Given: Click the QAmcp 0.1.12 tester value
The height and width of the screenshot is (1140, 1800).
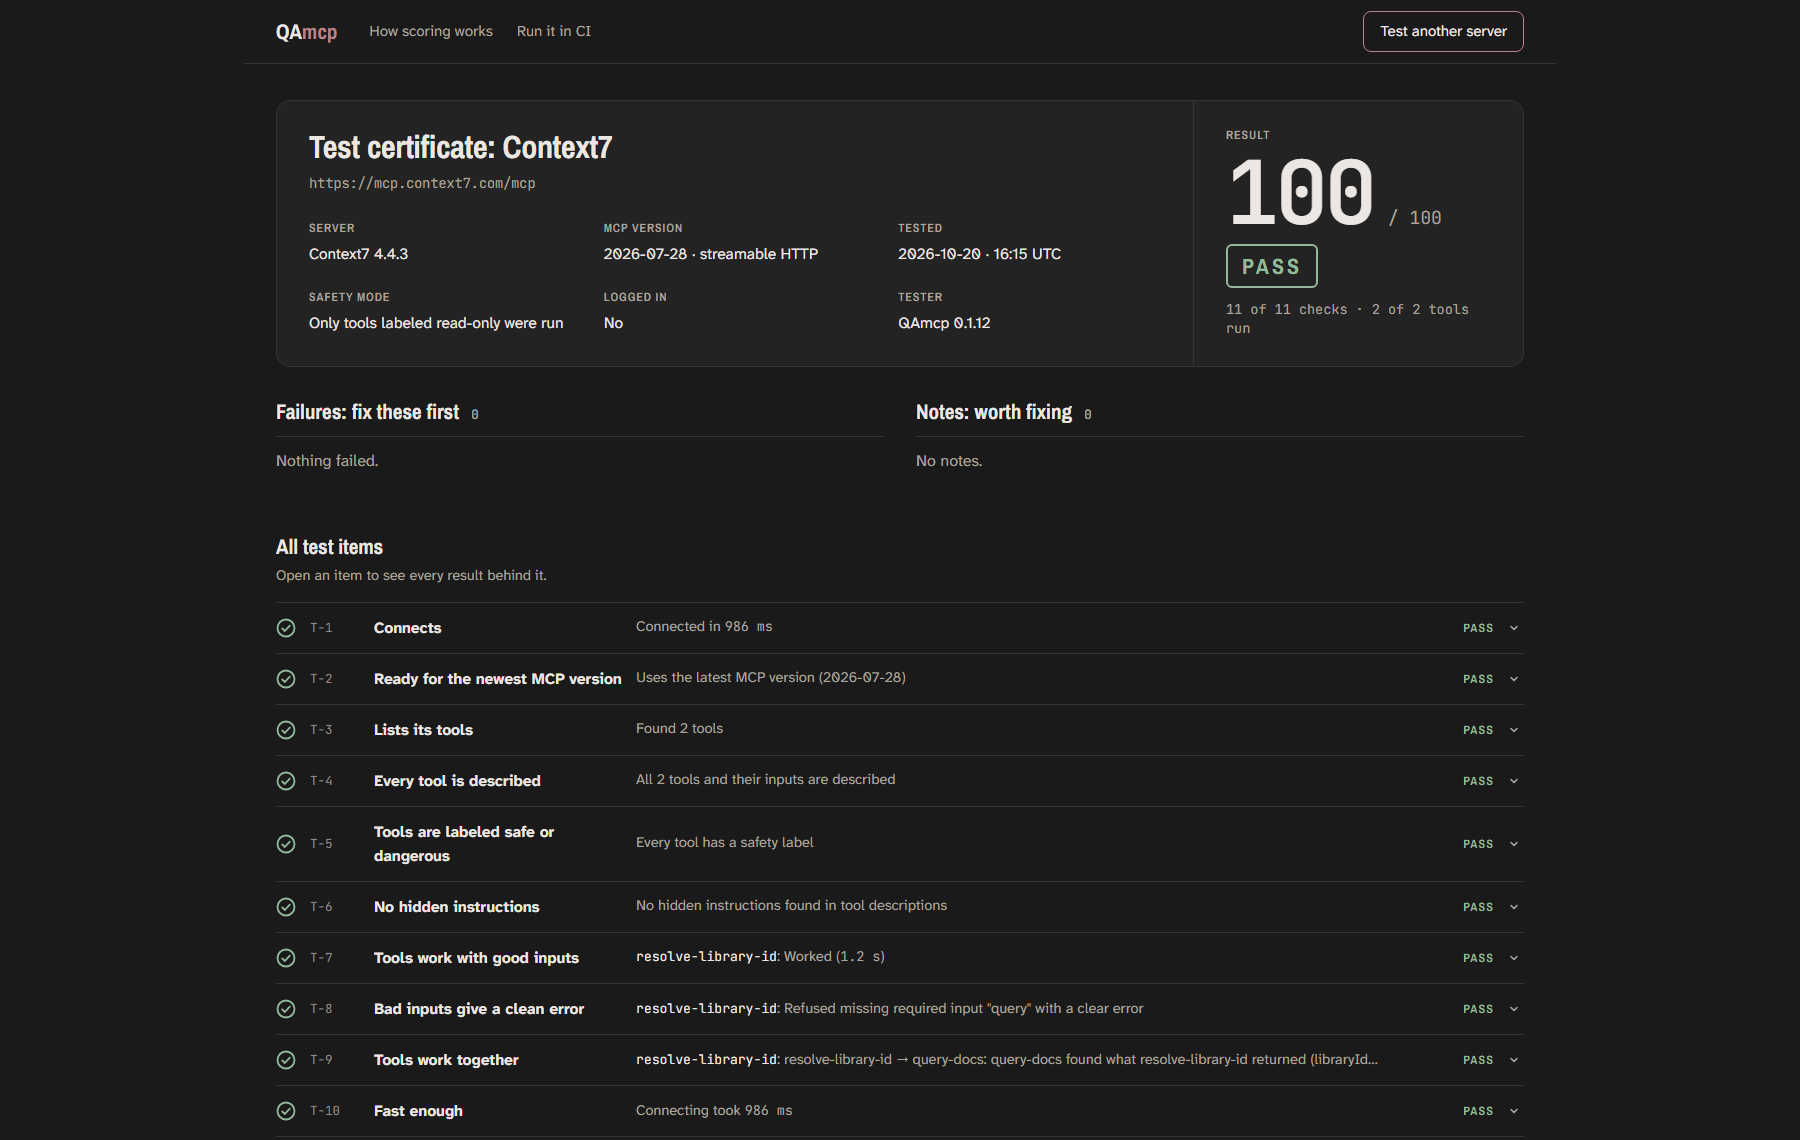Looking at the screenshot, I should pyautogui.click(x=944, y=323).
